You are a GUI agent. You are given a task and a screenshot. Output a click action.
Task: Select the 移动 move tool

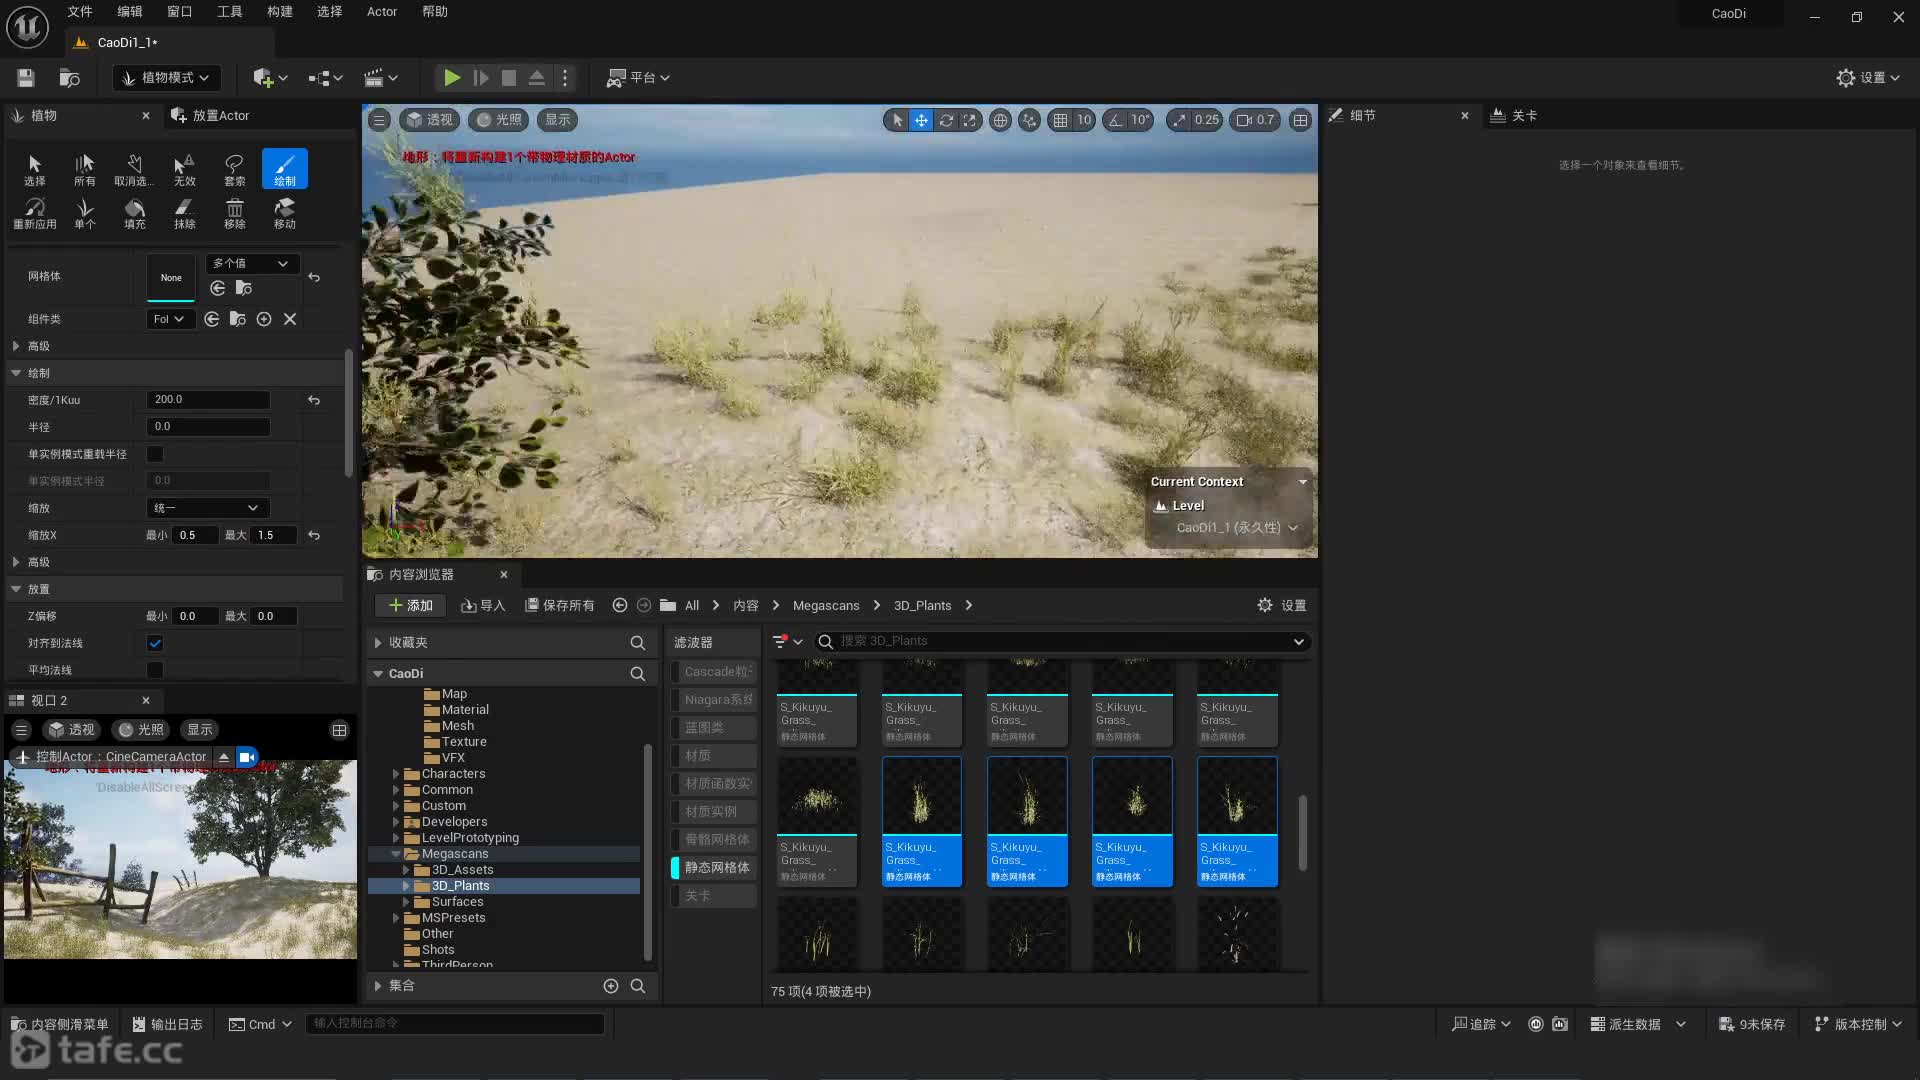(284, 212)
